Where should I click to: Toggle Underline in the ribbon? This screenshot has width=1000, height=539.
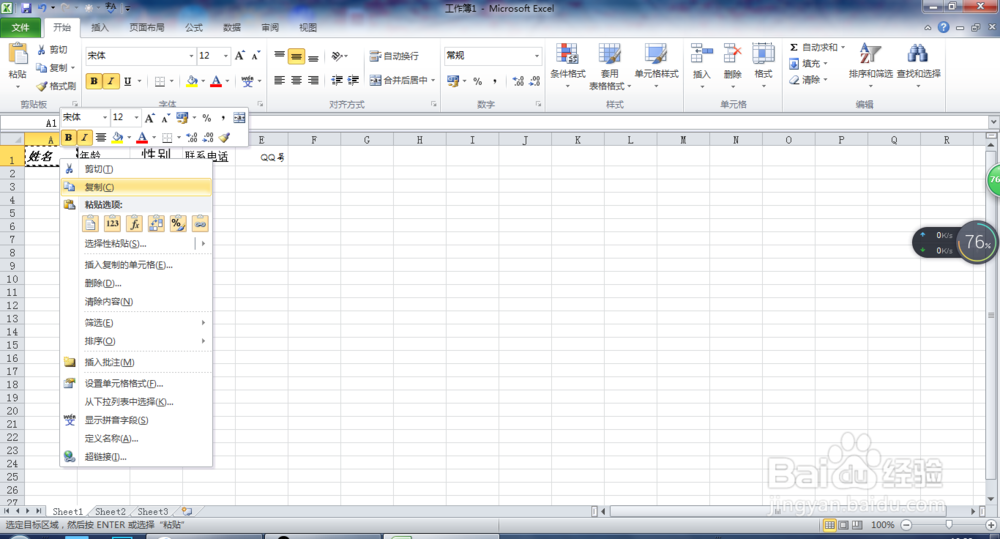point(128,81)
